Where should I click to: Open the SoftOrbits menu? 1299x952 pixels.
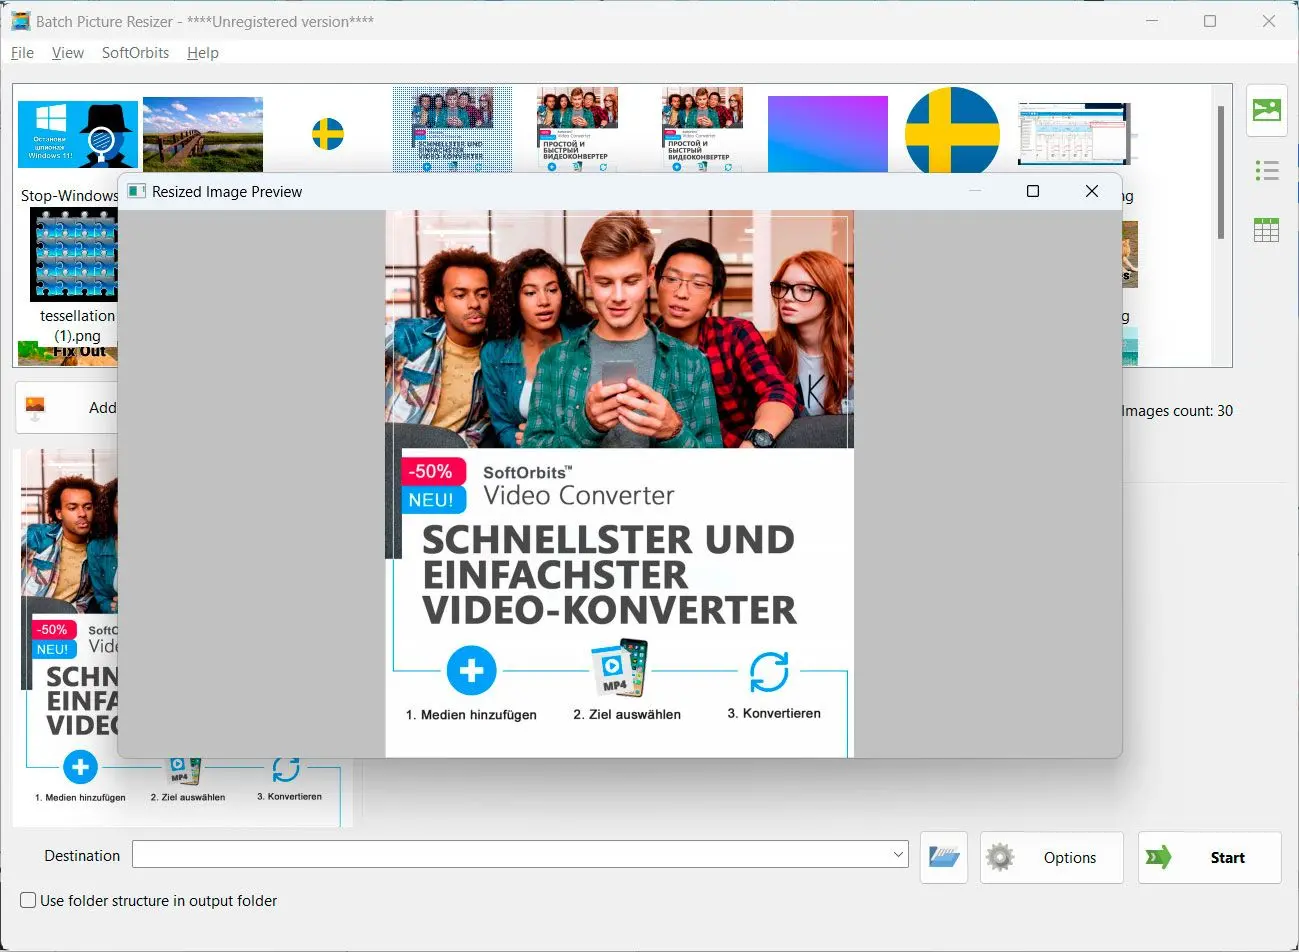tap(135, 53)
